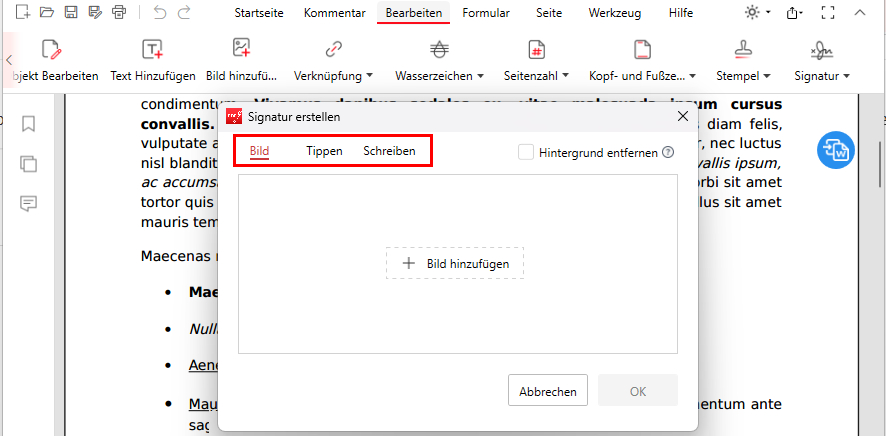Open the page thumbnails sidebar panel
Viewport: 886px width, 436px height.
pyautogui.click(x=28, y=164)
